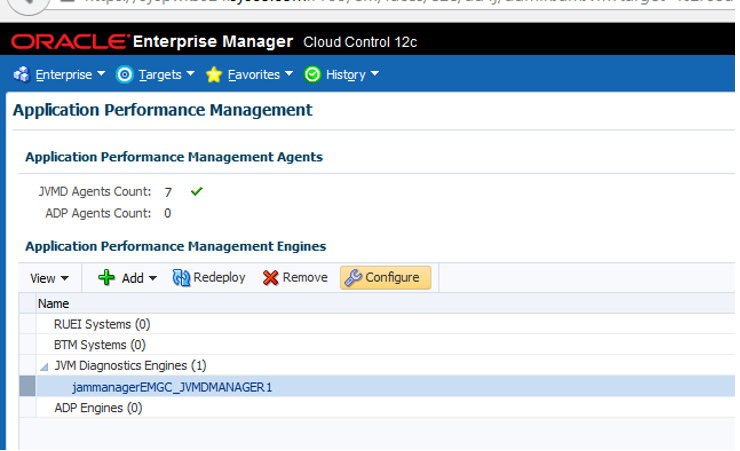Image resolution: width=740 pixels, height=451 pixels.
Task: Click the red X Remove icon
Action: coord(270,278)
